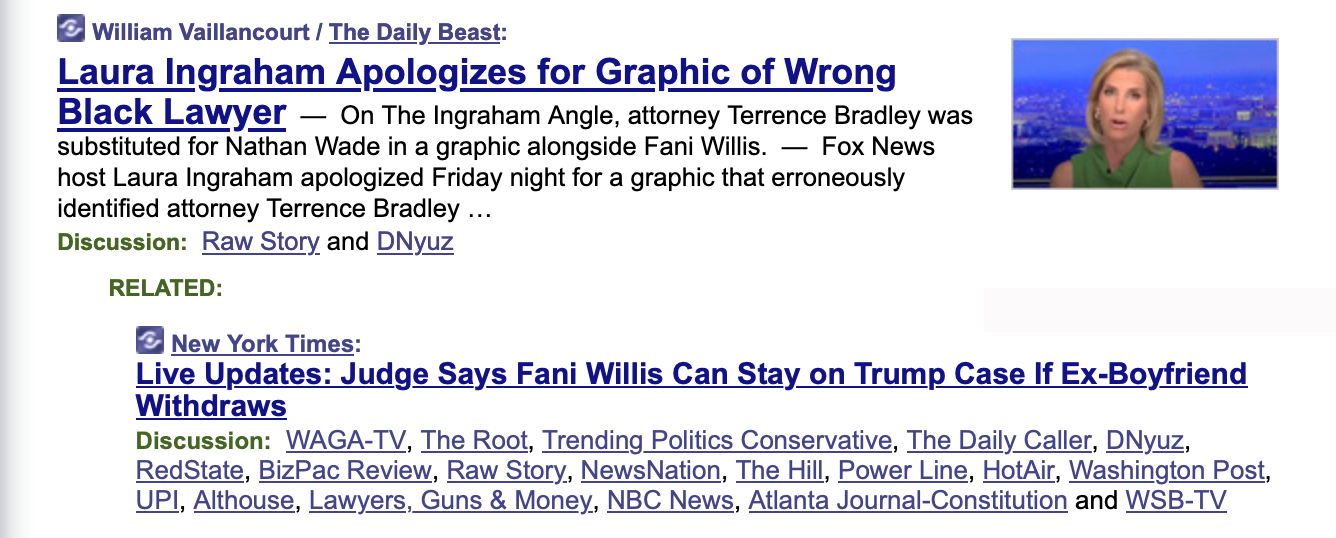The height and width of the screenshot is (538, 1336).
Task: Open The Daily Beast source link
Action: [414, 32]
